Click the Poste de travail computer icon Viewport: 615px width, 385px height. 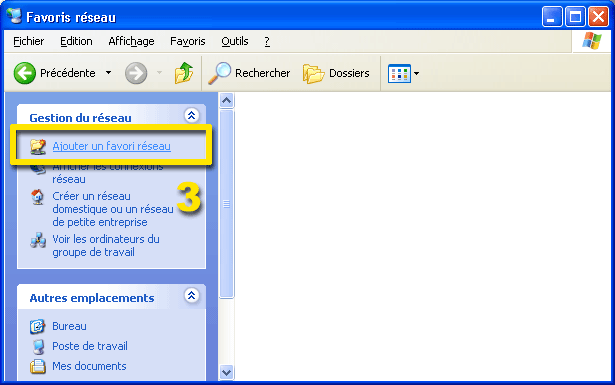pyautogui.click(x=38, y=347)
